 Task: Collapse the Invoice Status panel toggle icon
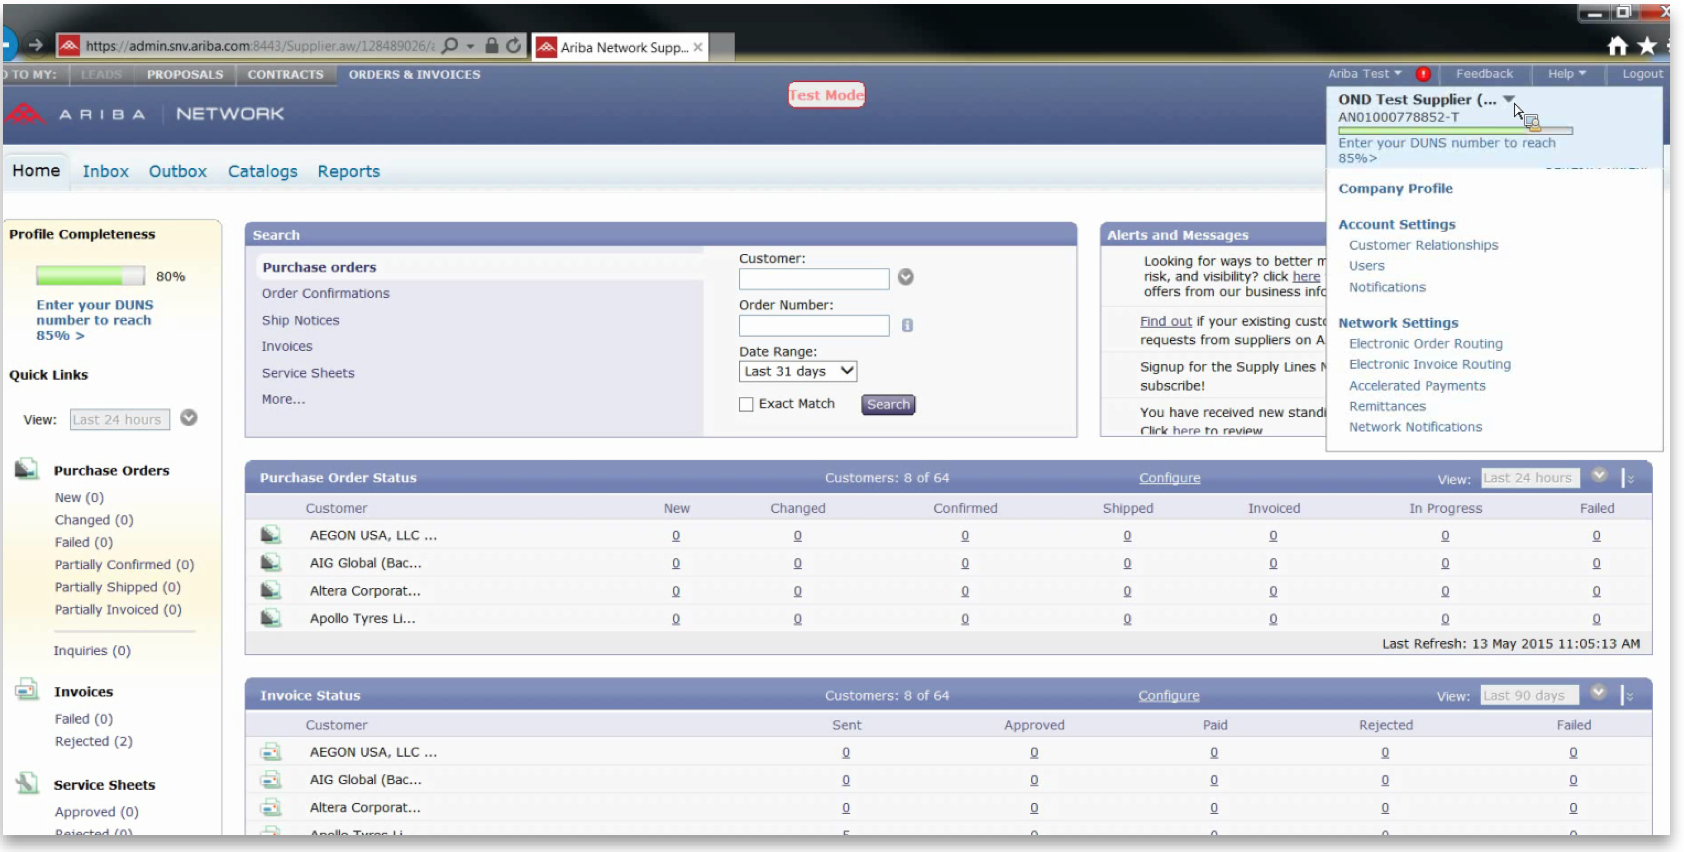[x=1628, y=695]
